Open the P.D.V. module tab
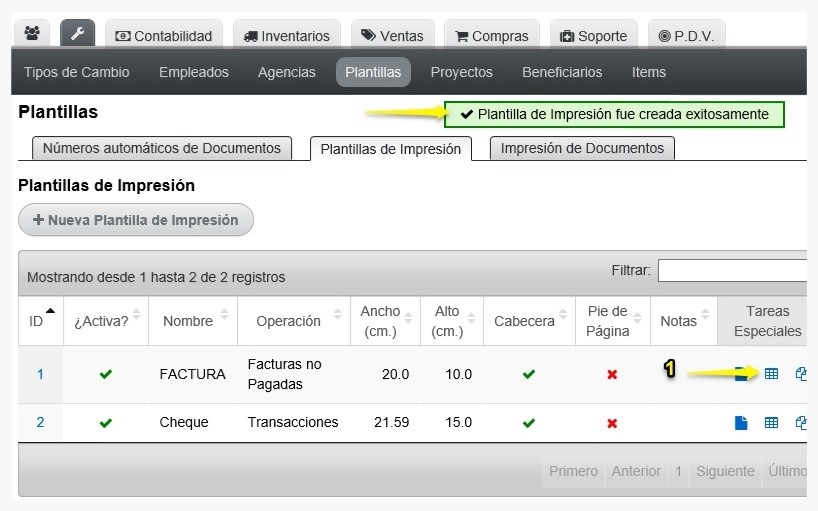This screenshot has width=818, height=511. click(687, 35)
